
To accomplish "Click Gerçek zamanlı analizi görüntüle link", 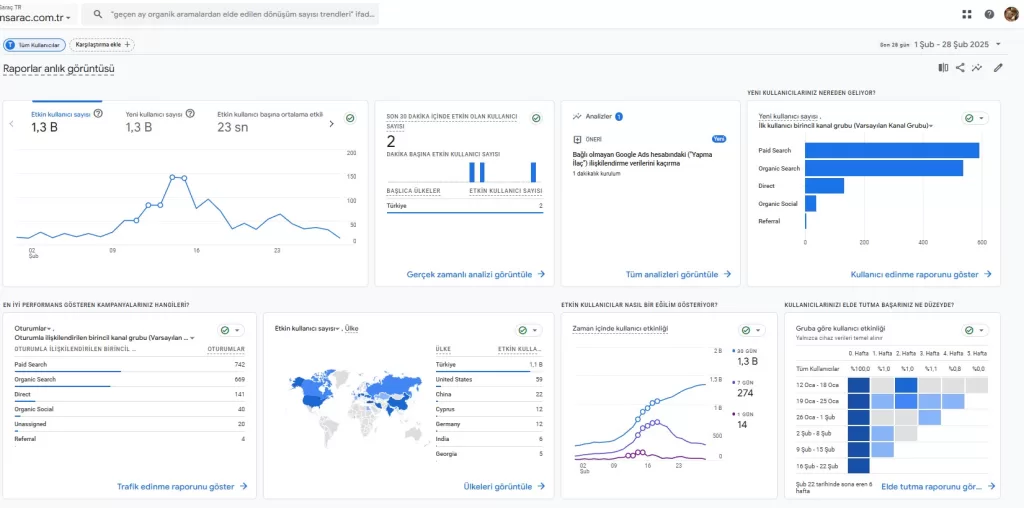I will coord(476,273).
